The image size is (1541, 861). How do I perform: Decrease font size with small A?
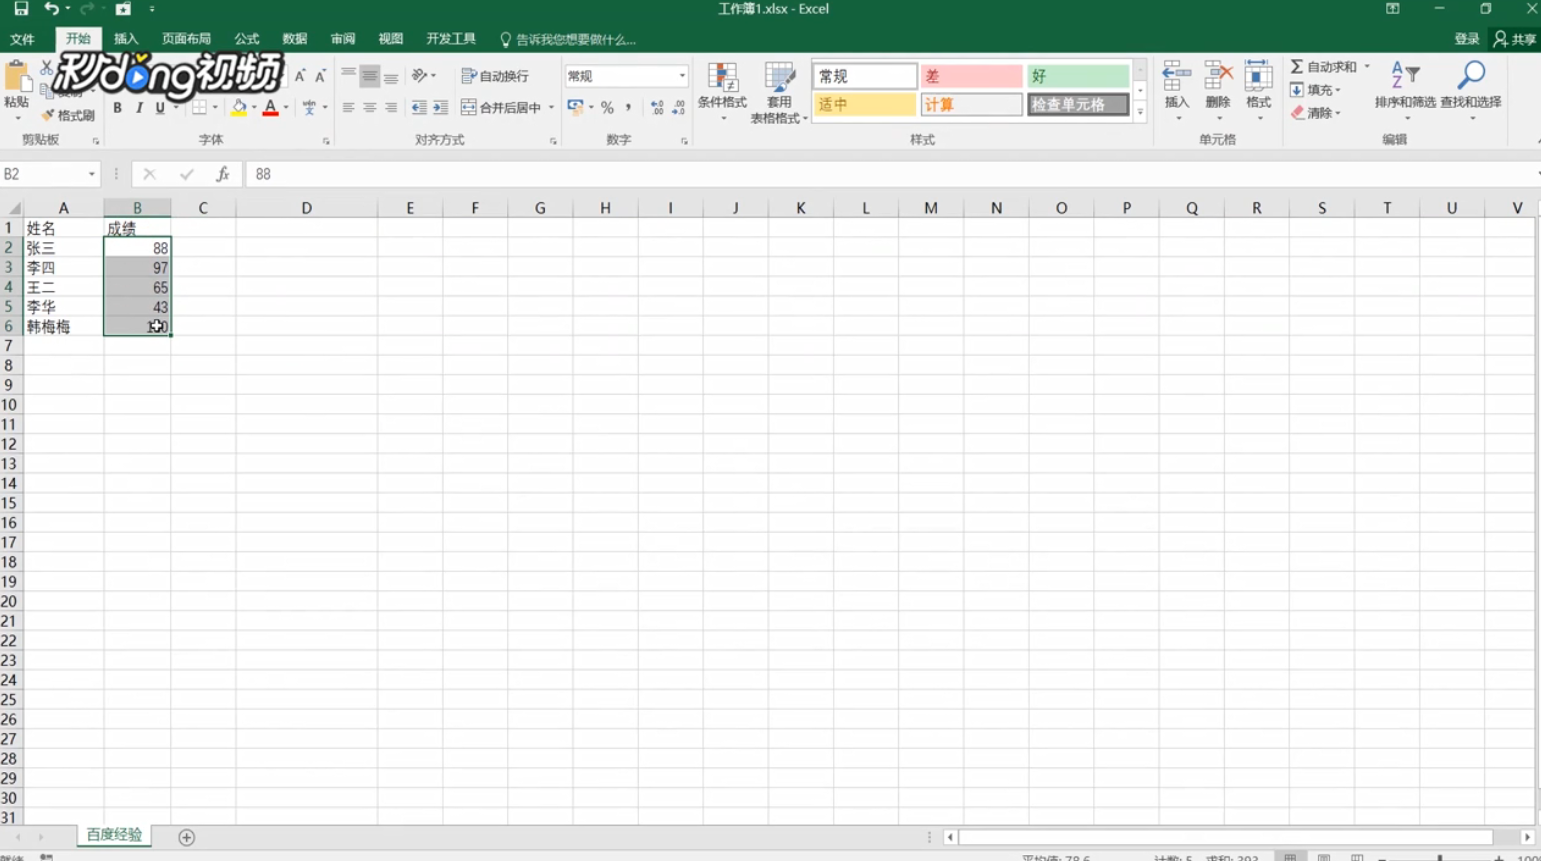(320, 76)
